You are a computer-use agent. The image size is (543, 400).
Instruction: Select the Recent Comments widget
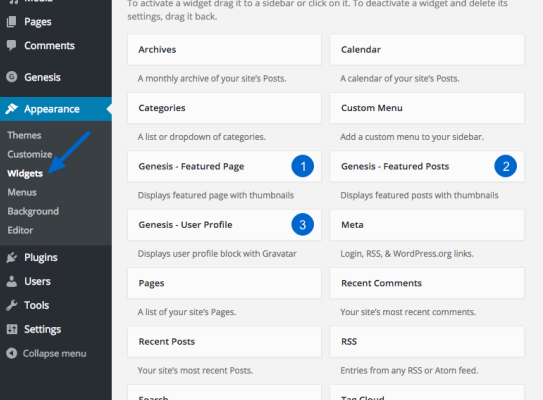[427, 283]
